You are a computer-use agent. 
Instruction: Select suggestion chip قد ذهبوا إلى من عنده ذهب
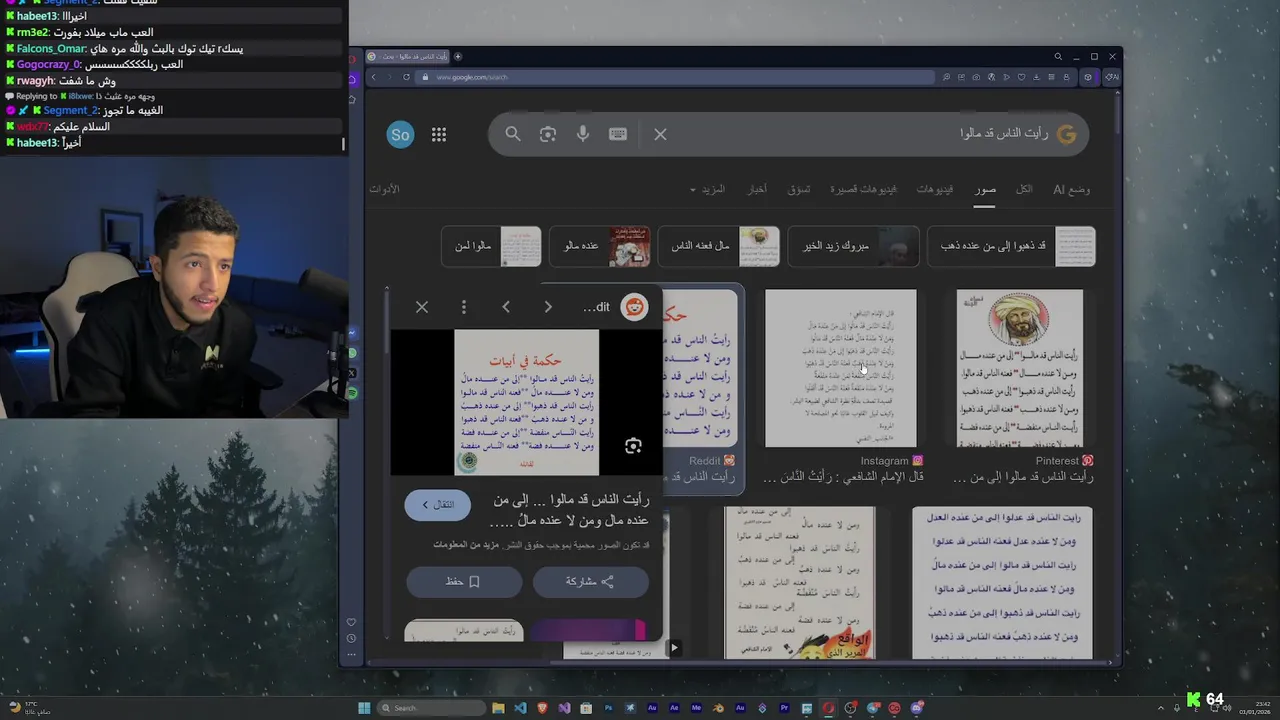1011,246
